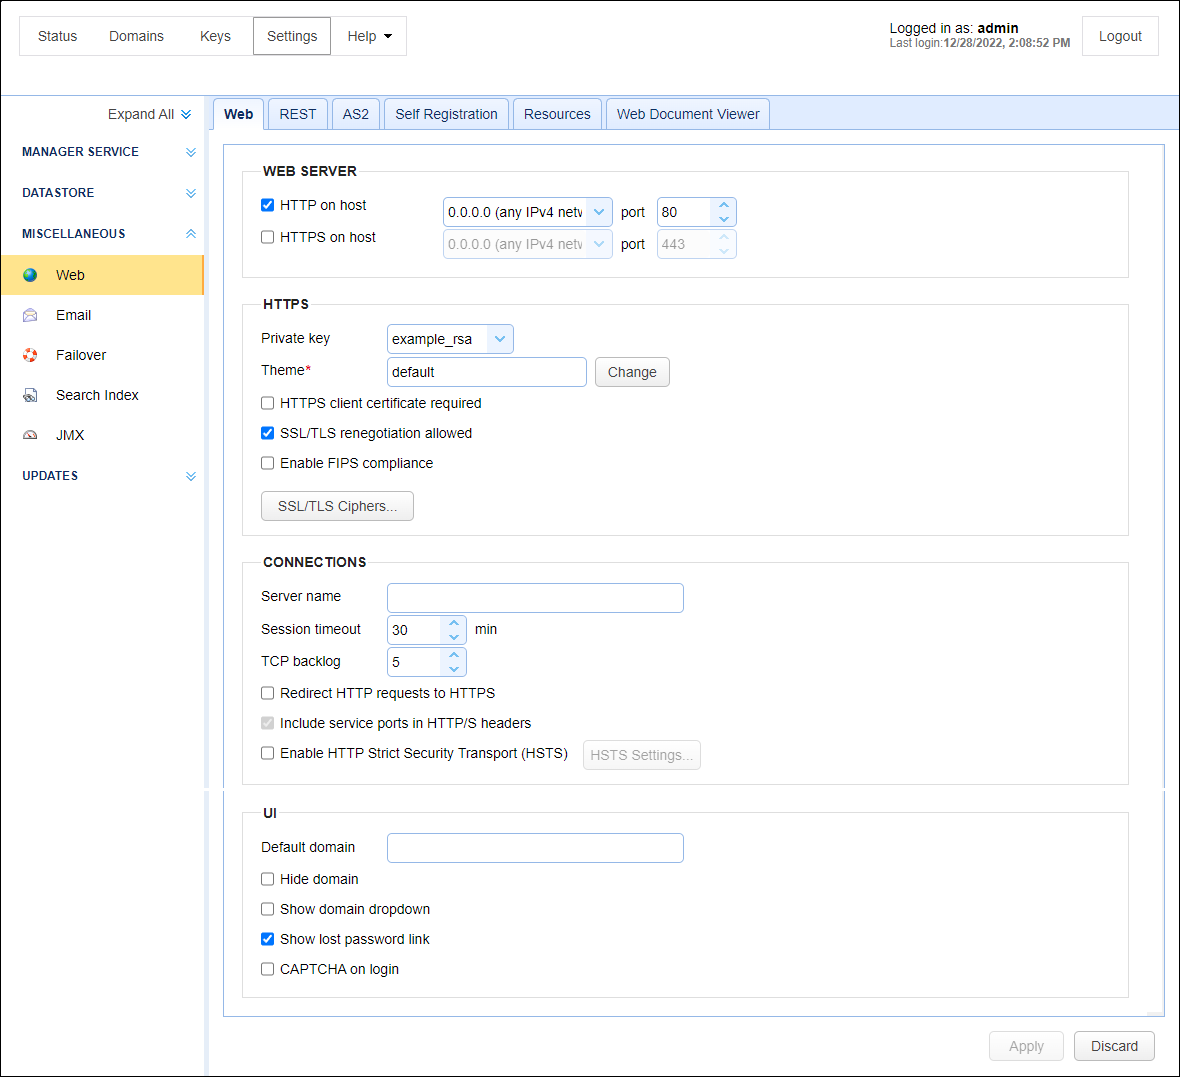Switch to the Resources tab

557,114
